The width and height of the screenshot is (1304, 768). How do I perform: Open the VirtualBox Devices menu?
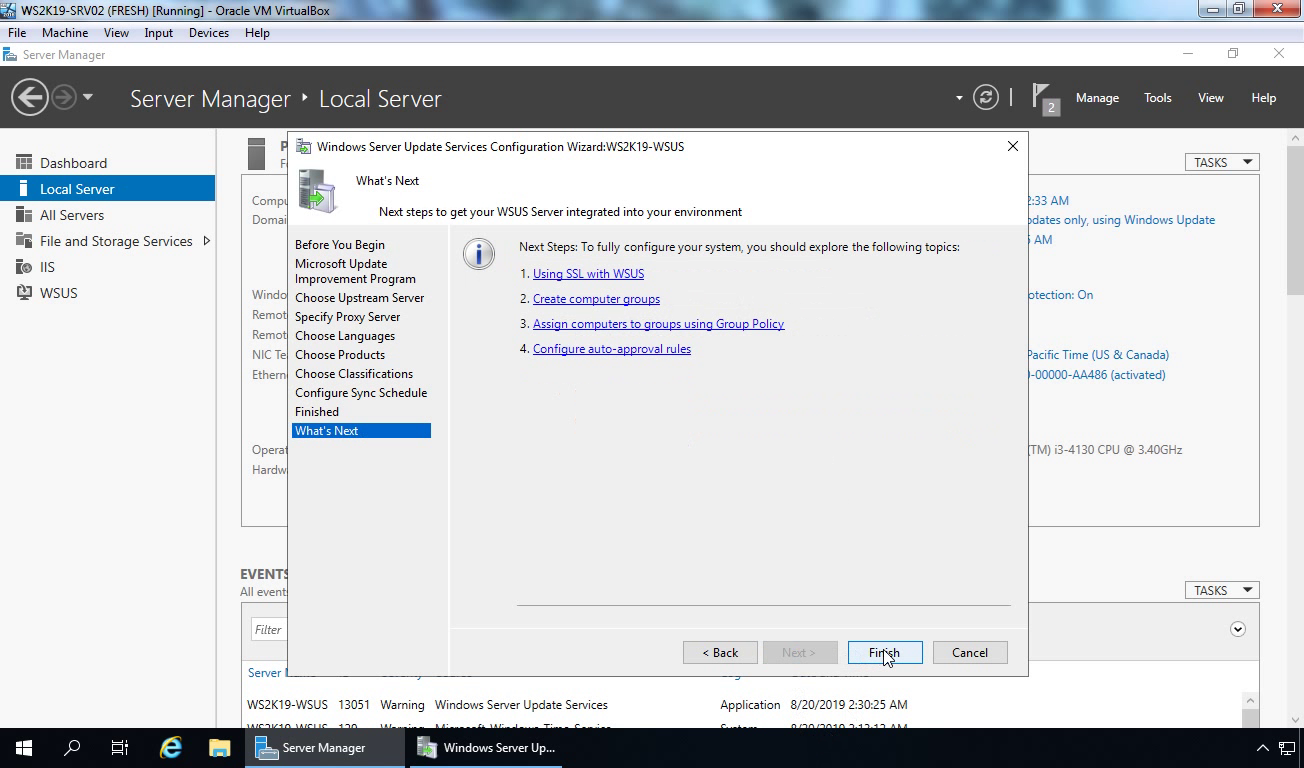click(209, 33)
